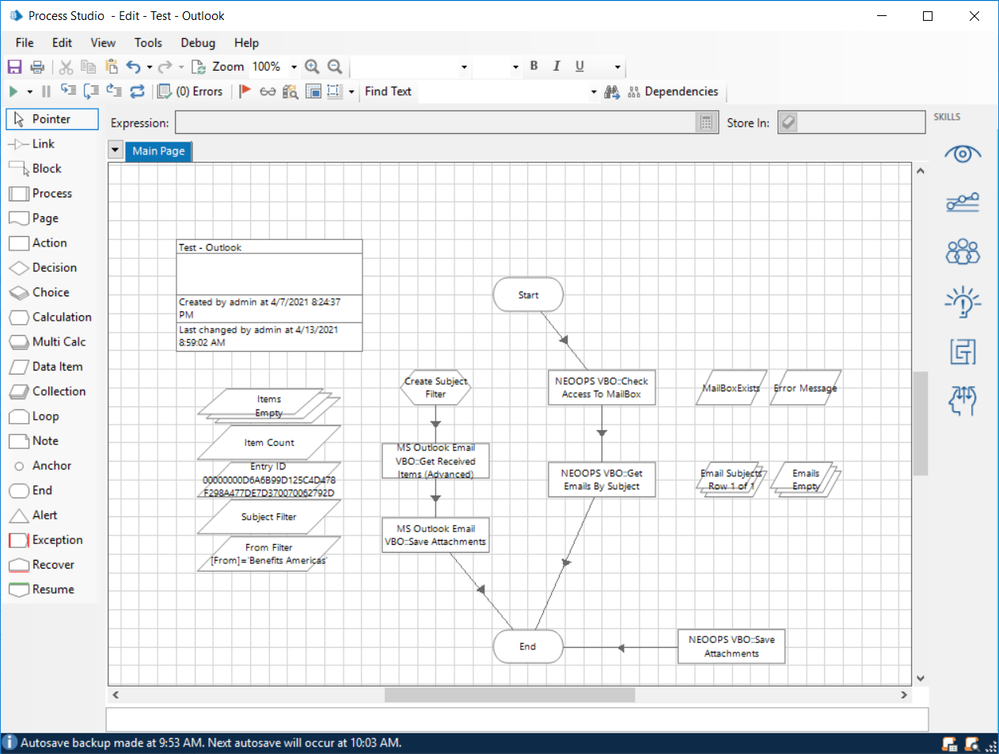Toggle Underline text formatting
This screenshot has height=754, width=999.
click(580, 67)
